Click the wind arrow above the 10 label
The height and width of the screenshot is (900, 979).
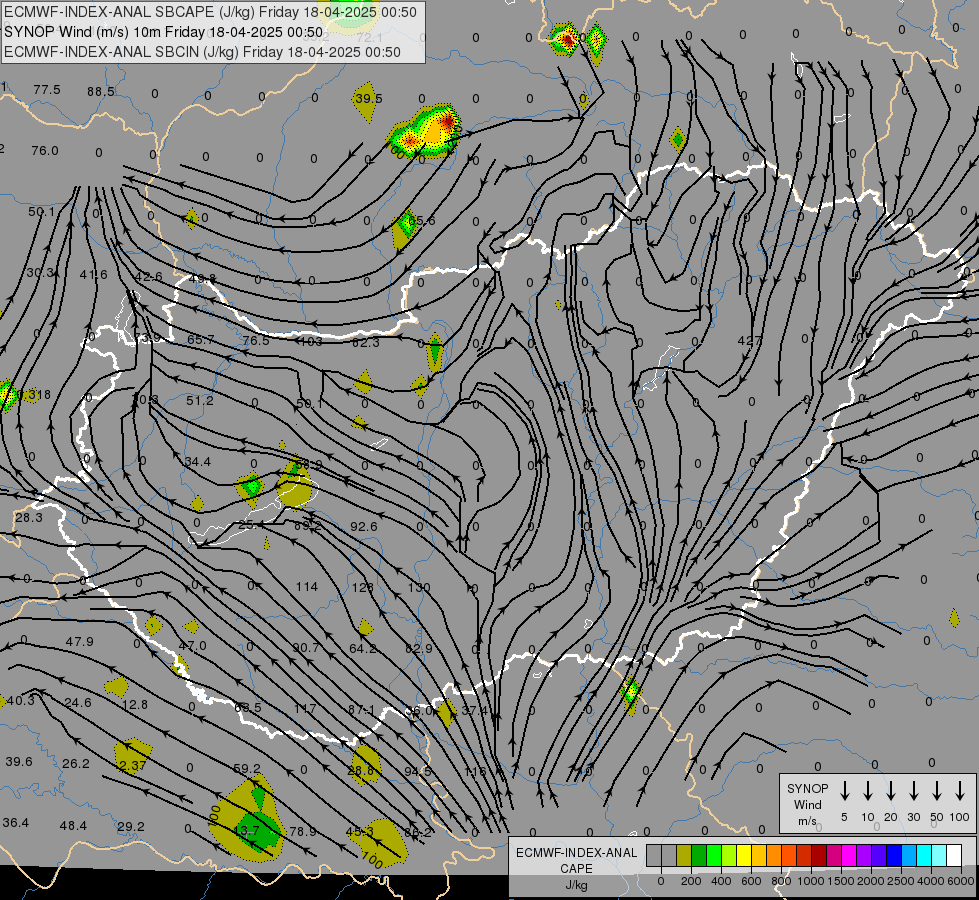click(868, 791)
